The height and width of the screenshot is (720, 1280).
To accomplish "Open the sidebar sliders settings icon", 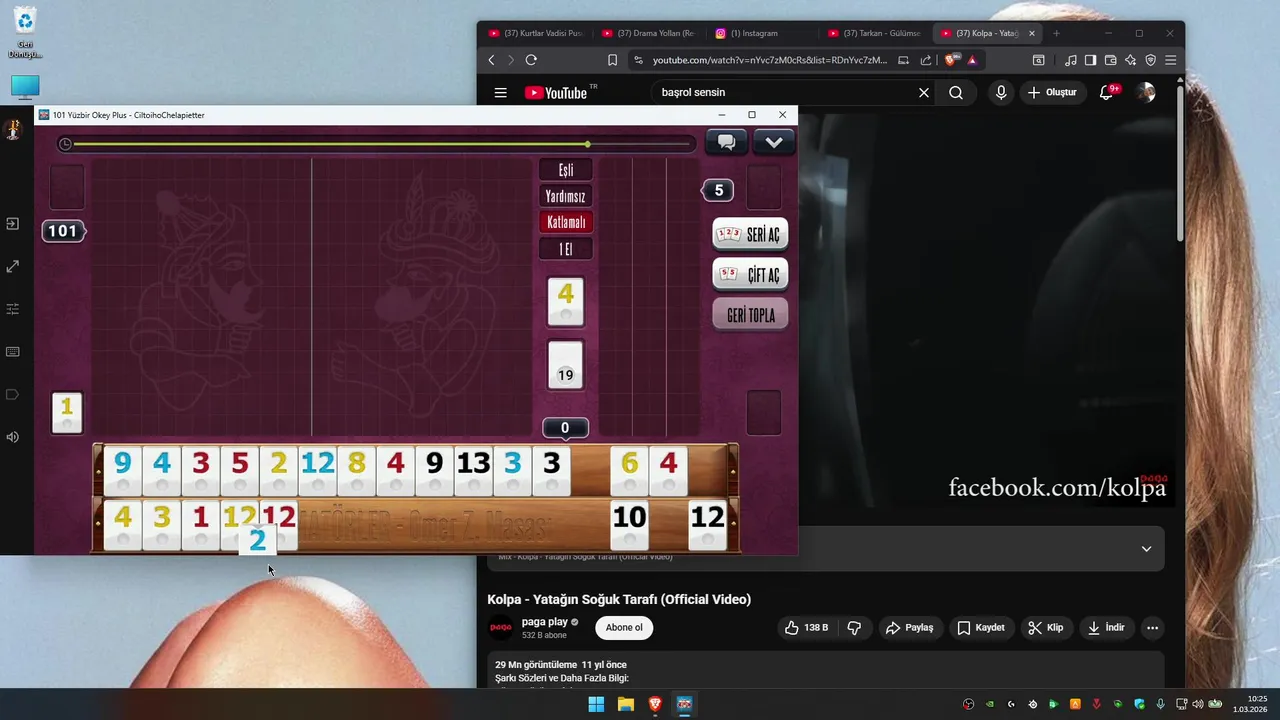I will point(12,309).
